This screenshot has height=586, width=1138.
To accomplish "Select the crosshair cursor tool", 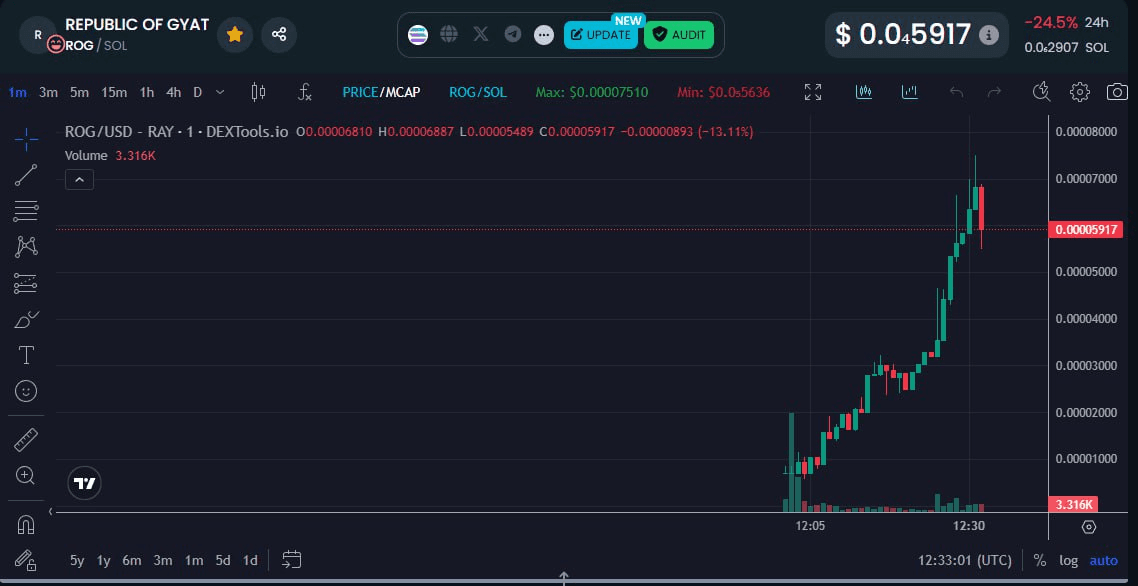I will click(x=26, y=139).
